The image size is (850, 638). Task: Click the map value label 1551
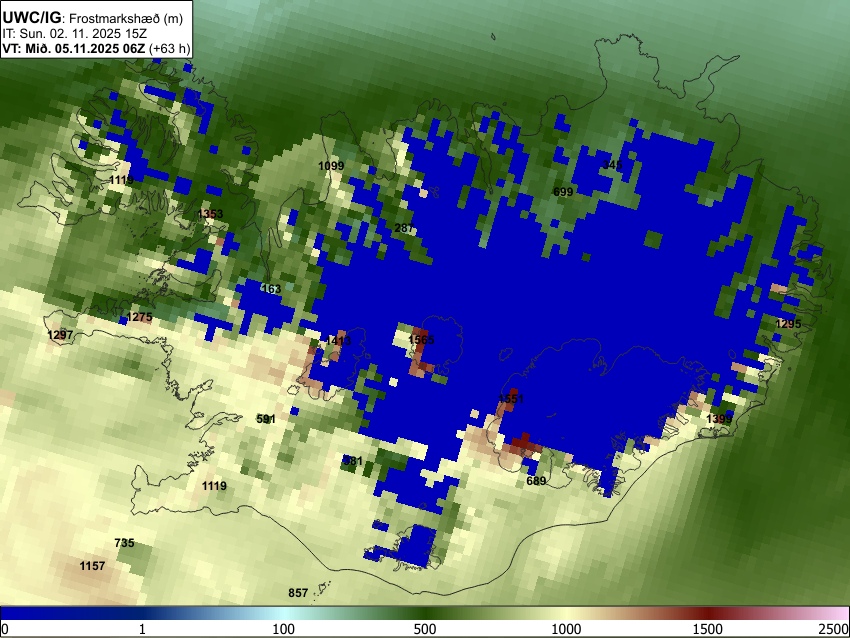point(511,399)
